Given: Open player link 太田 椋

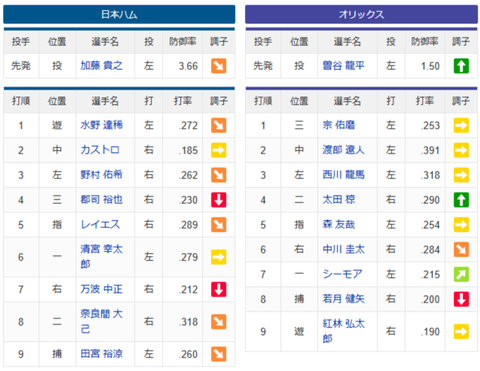Looking at the screenshot, I should pos(339,200).
